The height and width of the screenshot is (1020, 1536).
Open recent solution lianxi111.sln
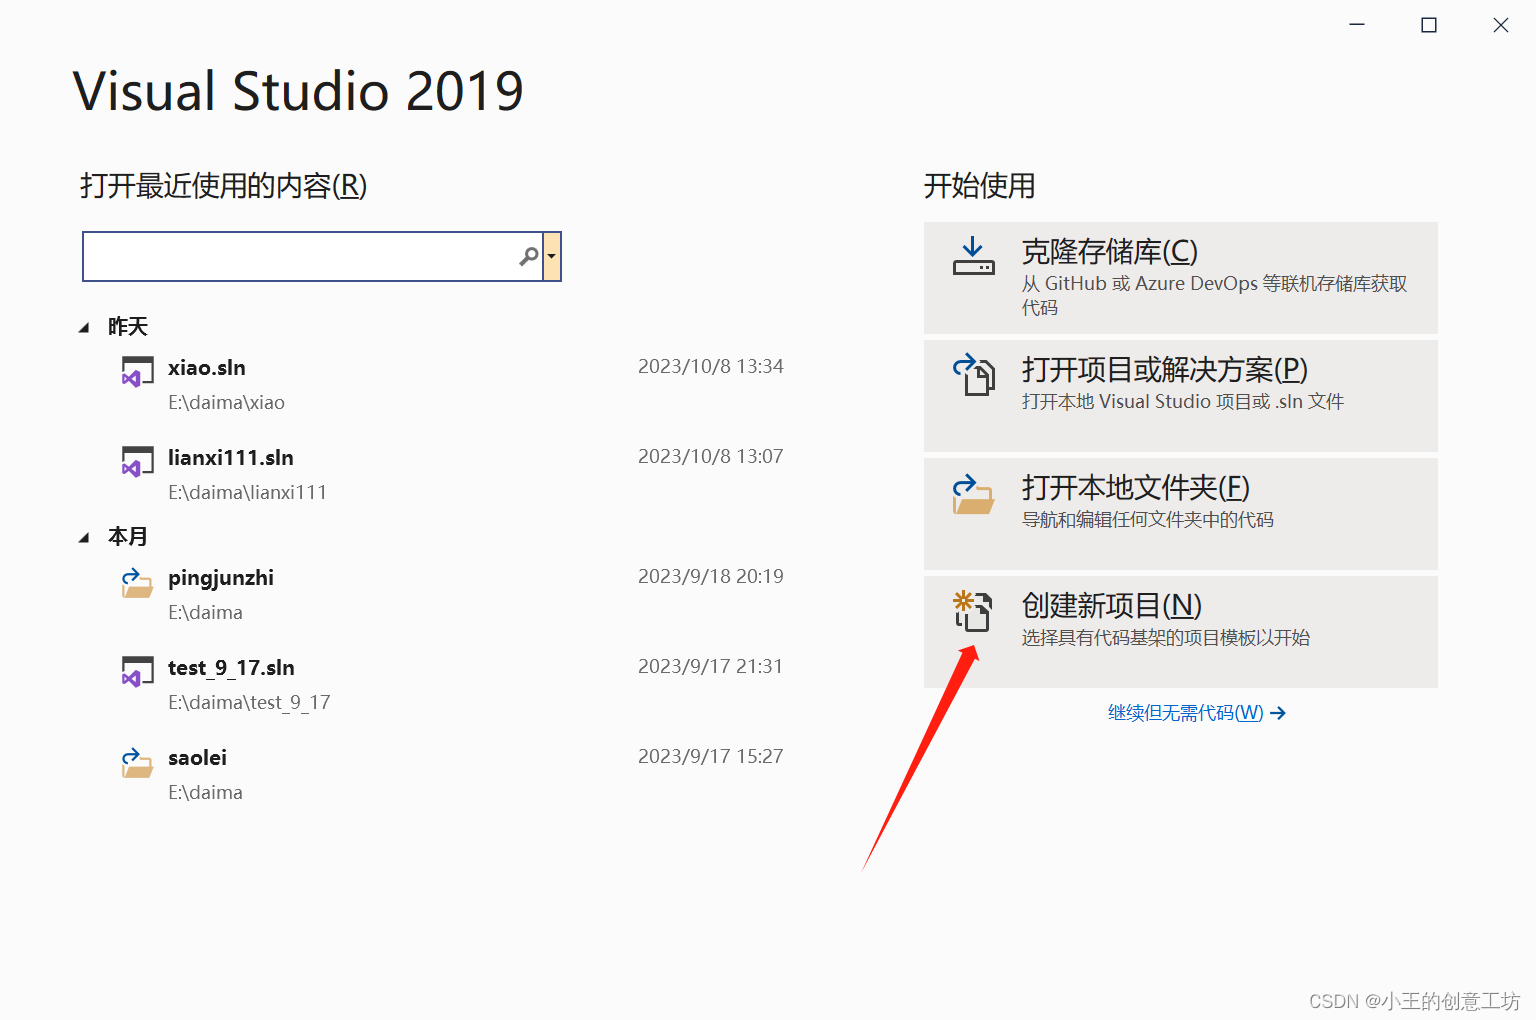231,458
